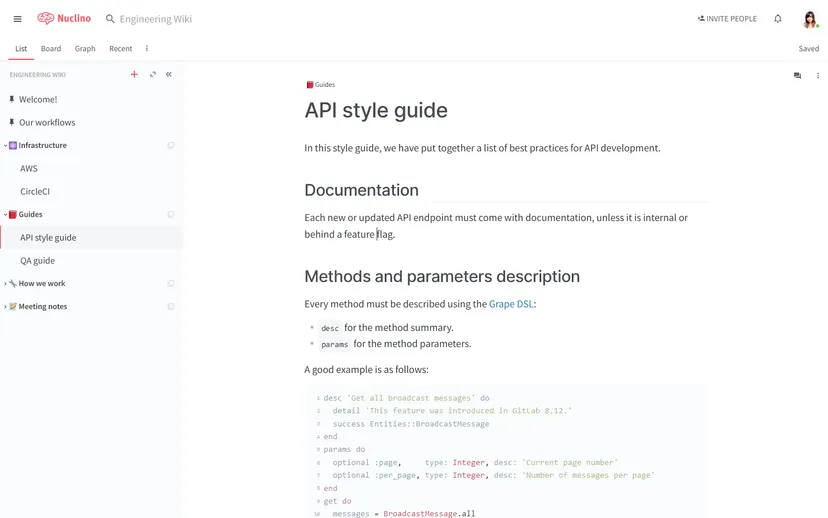Collapse the sidebar with double chevron

(169, 74)
